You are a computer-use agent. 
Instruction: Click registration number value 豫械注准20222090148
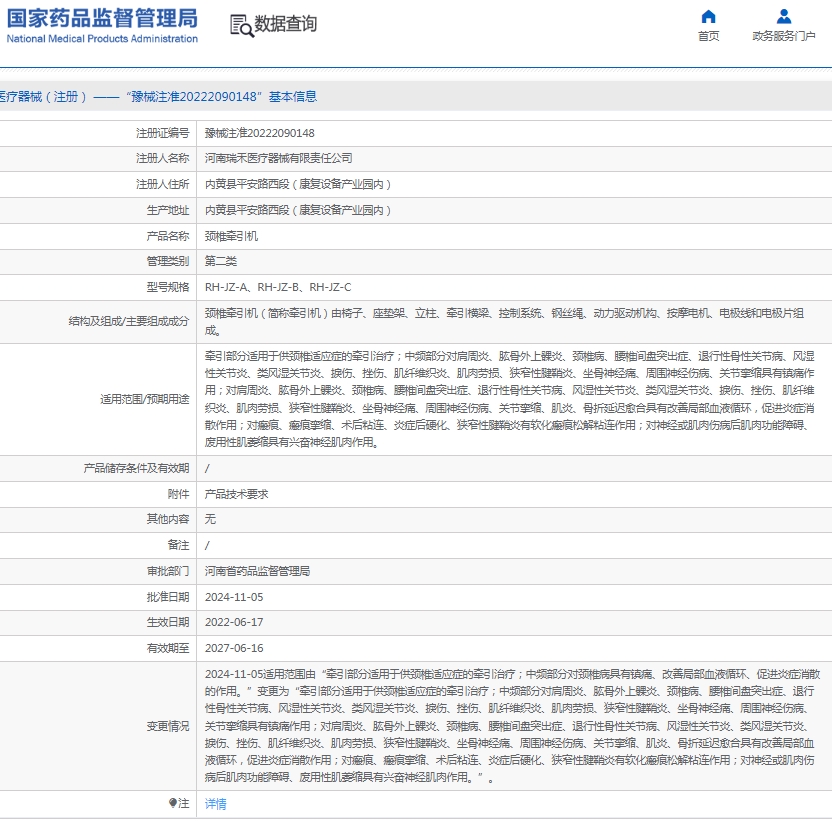click(259, 133)
